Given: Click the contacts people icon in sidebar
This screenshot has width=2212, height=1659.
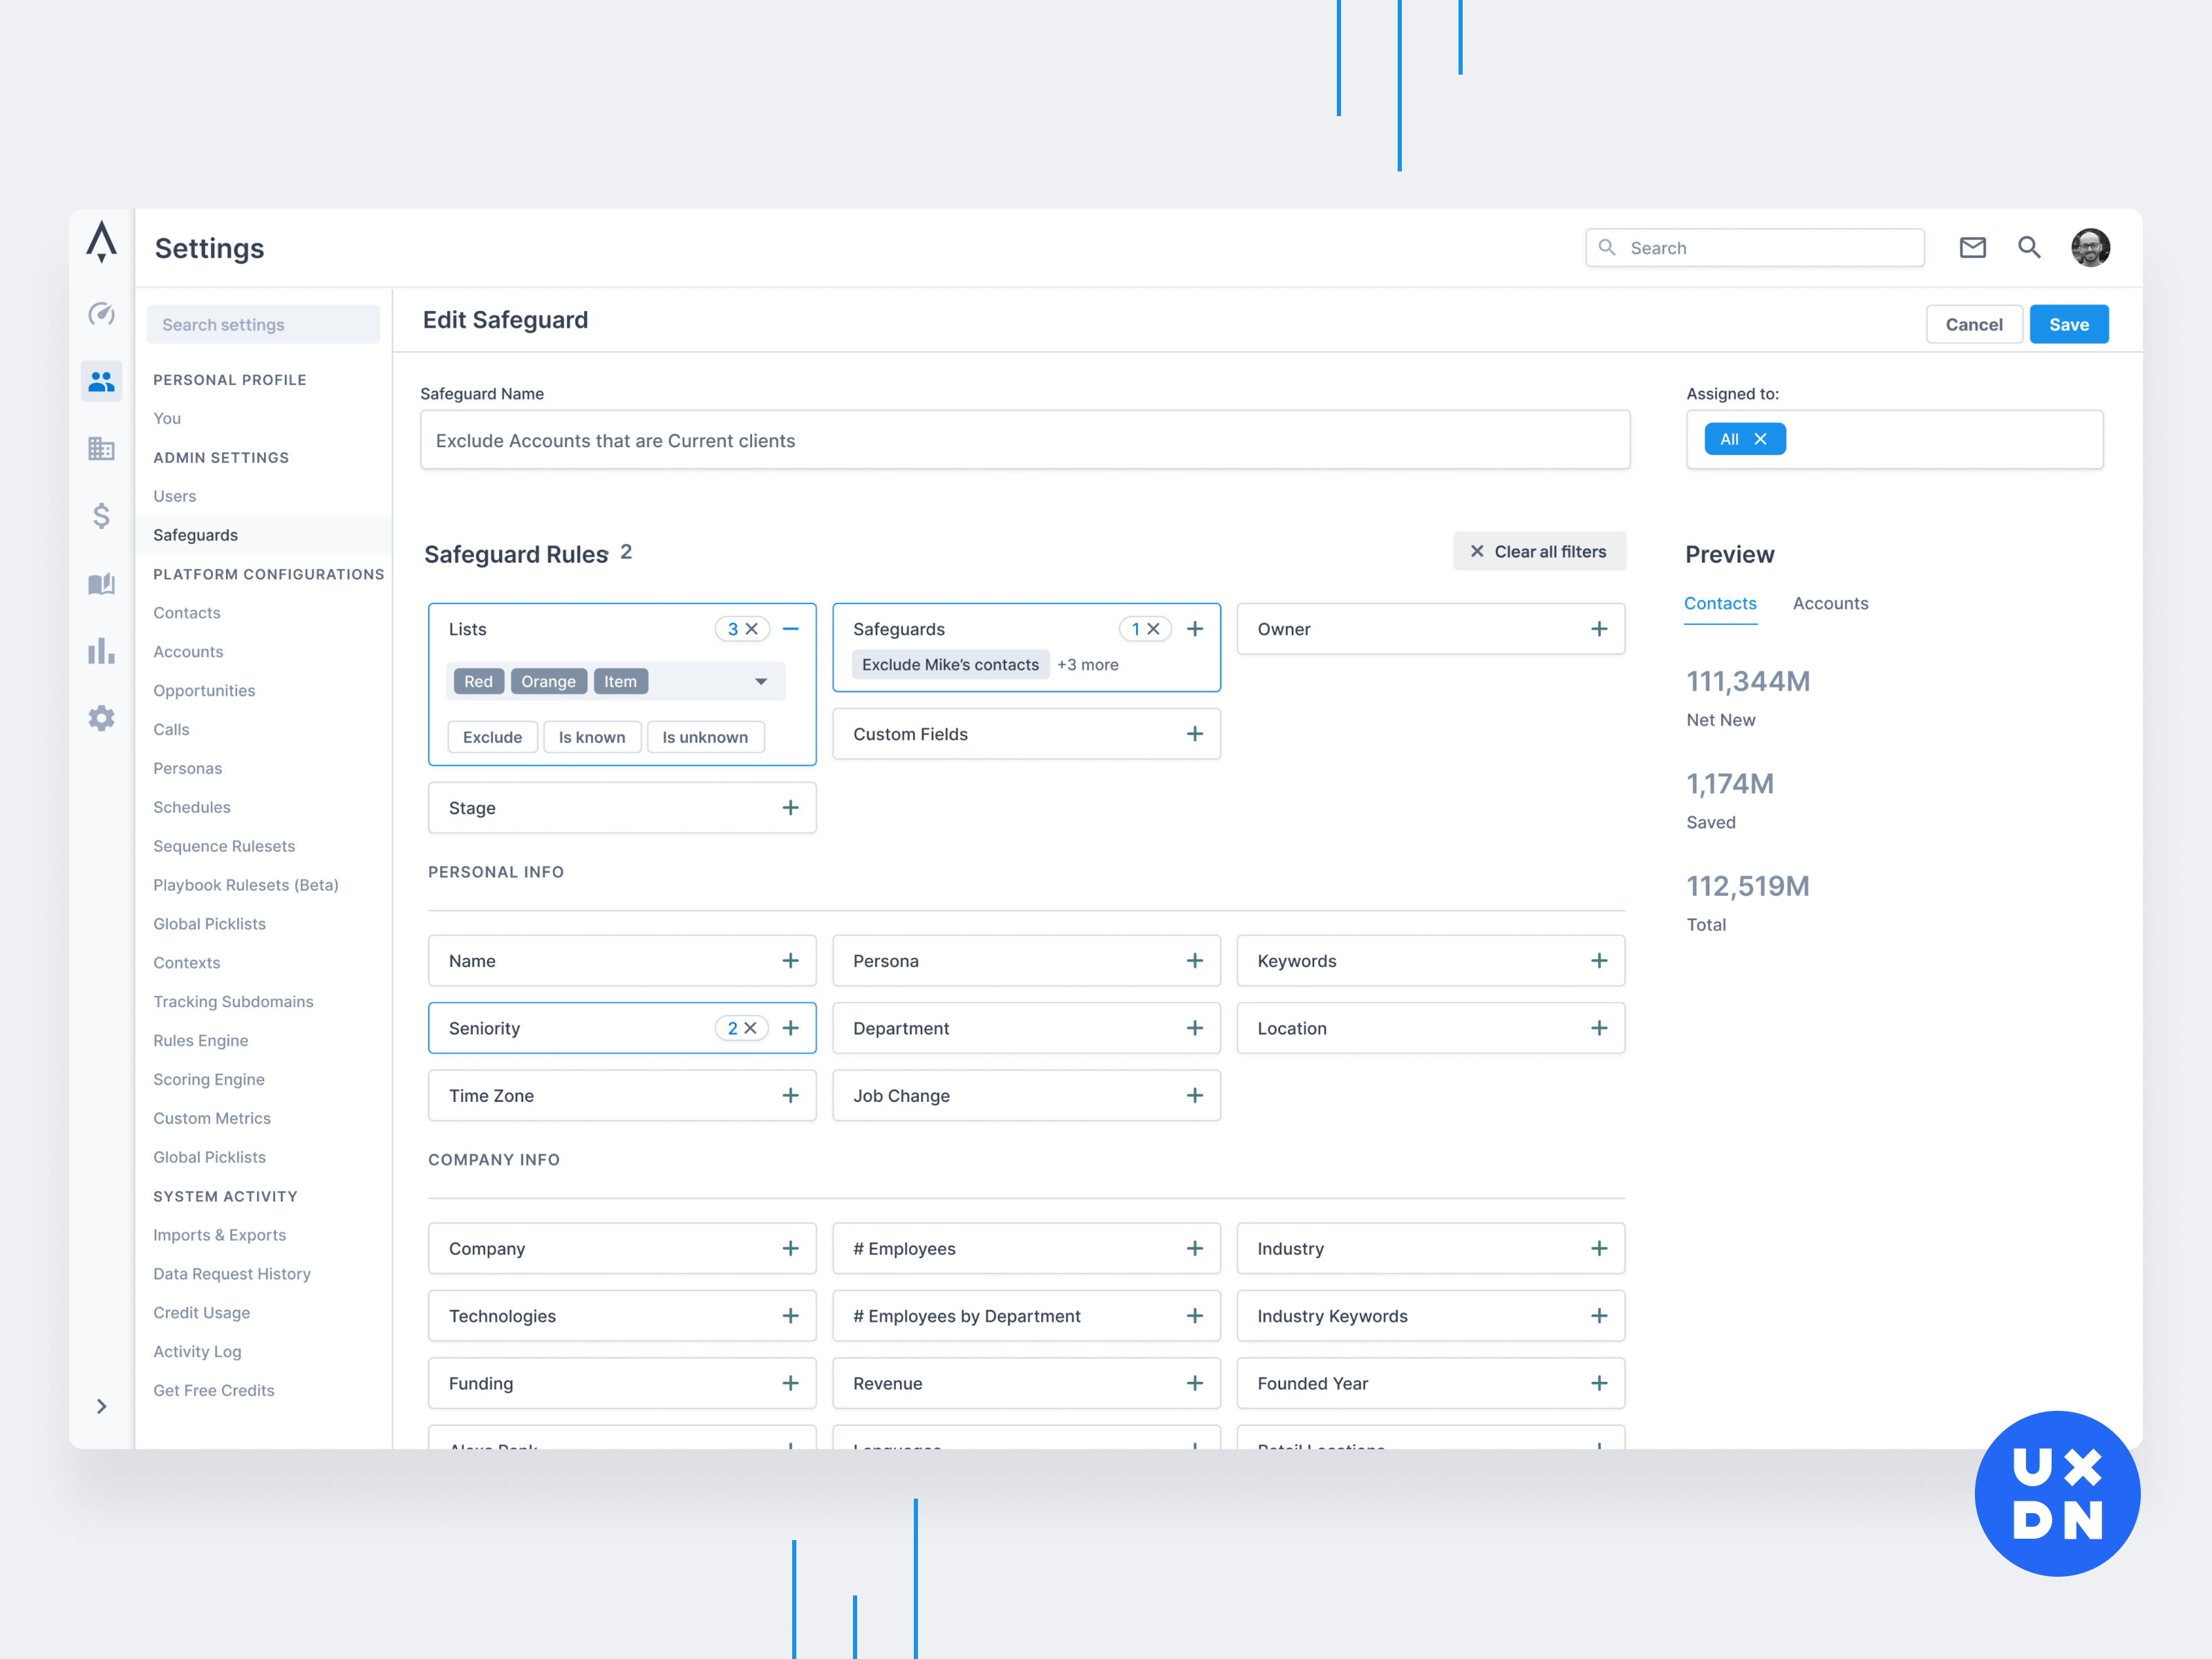Looking at the screenshot, I should 101,381.
